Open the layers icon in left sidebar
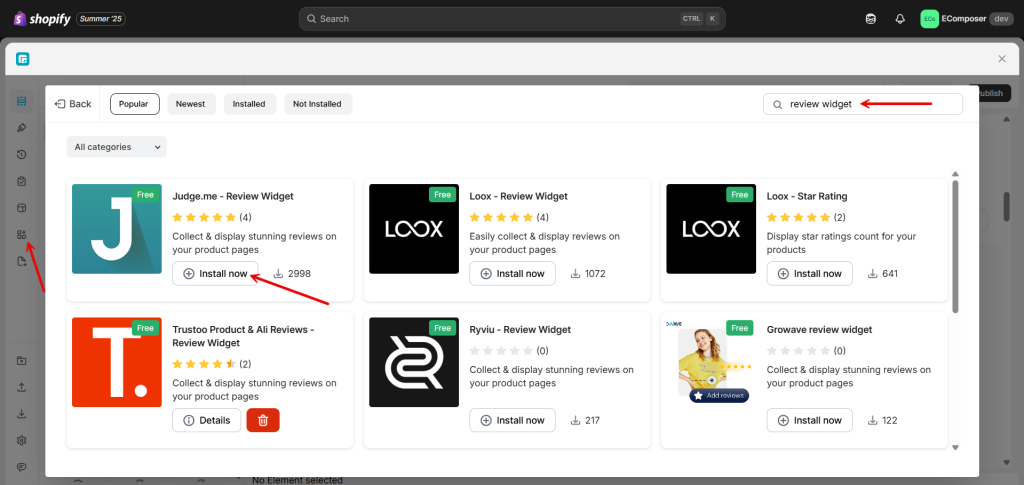1024x485 pixels. [22, 101]
